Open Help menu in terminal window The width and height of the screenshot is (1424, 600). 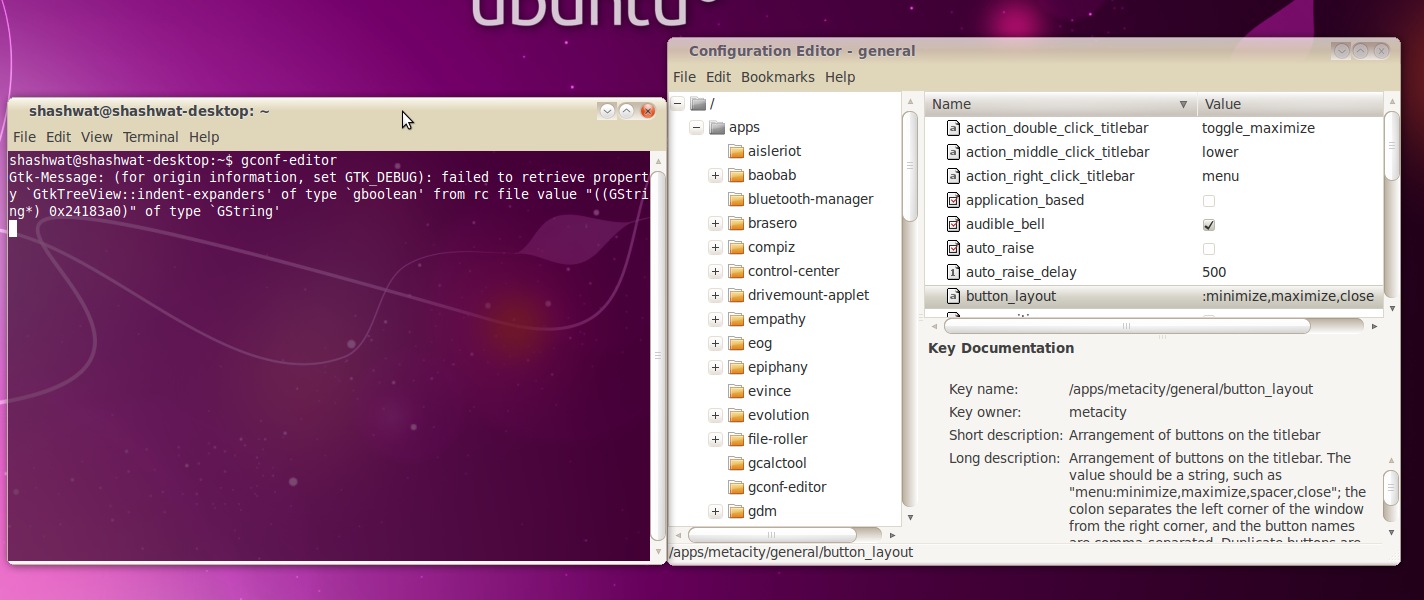(x=204, y=137)
